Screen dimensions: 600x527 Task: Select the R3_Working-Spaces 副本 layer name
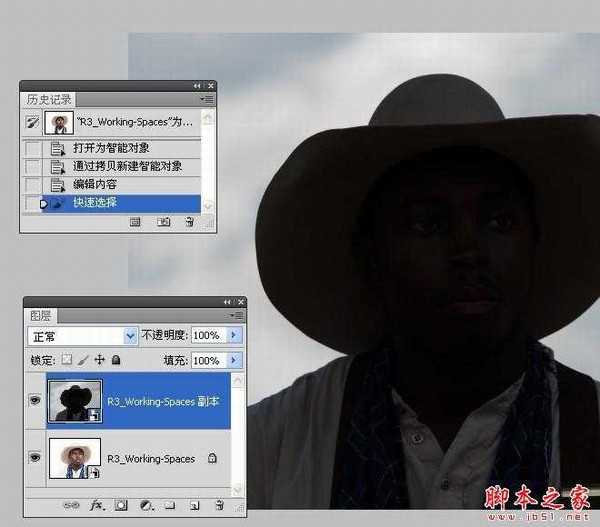[x=163, y=401]
